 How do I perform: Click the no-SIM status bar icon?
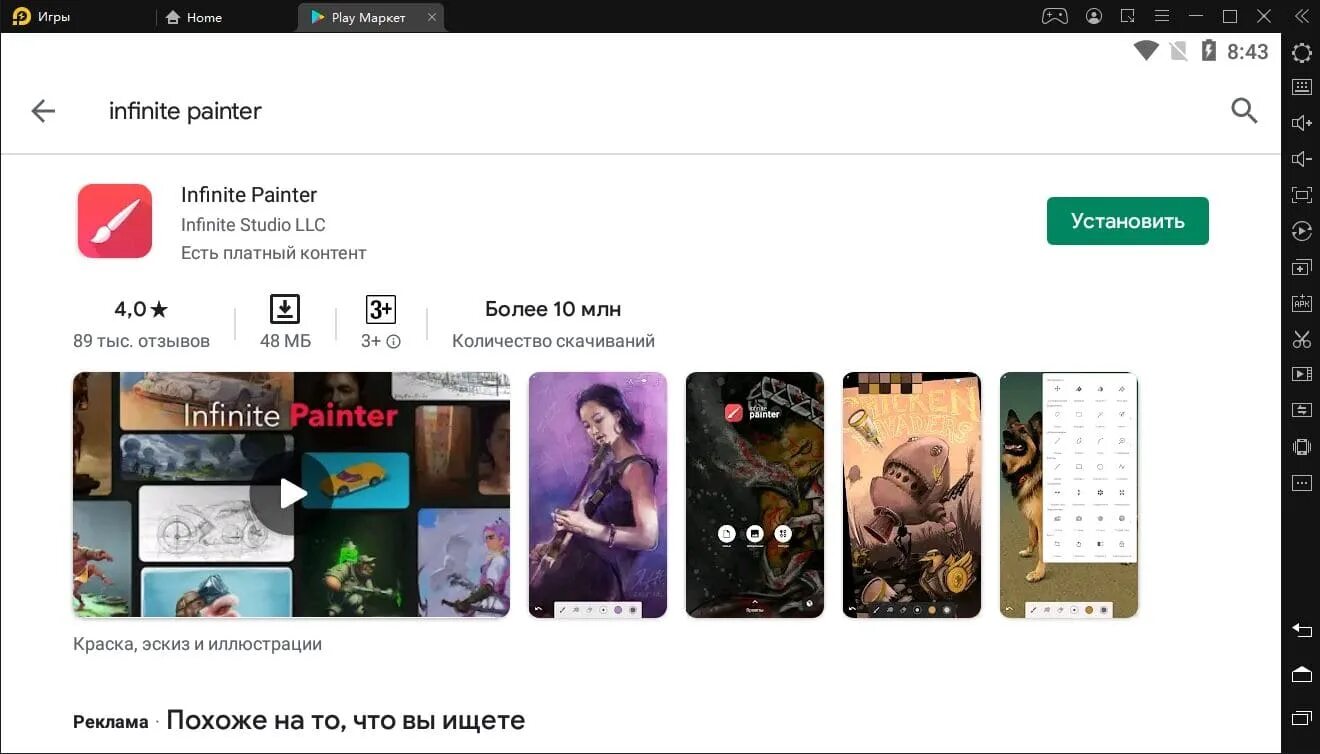tap(1178, 51)
